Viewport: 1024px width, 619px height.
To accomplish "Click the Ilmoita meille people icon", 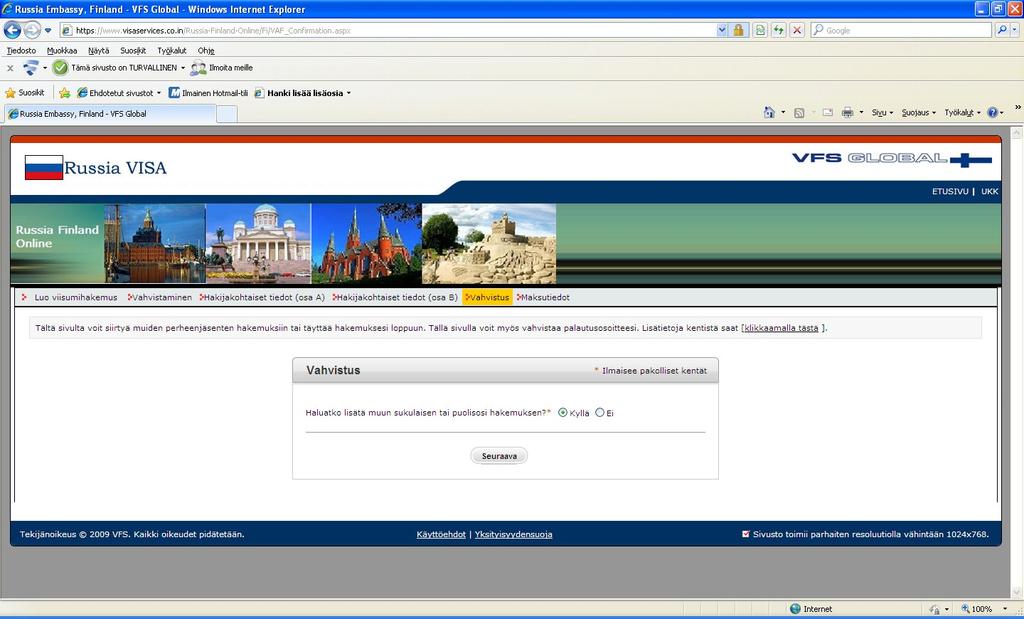I will coord(199,67).
